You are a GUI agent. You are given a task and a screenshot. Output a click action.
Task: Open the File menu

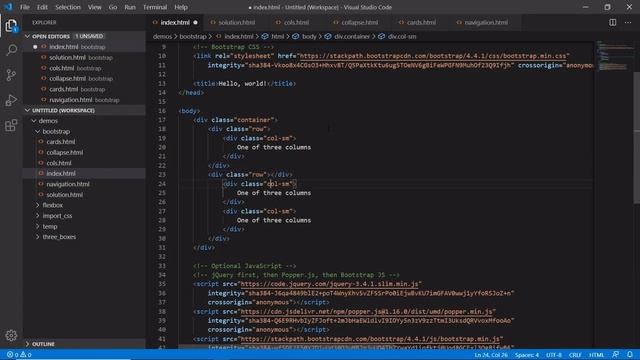click(24, 7)
